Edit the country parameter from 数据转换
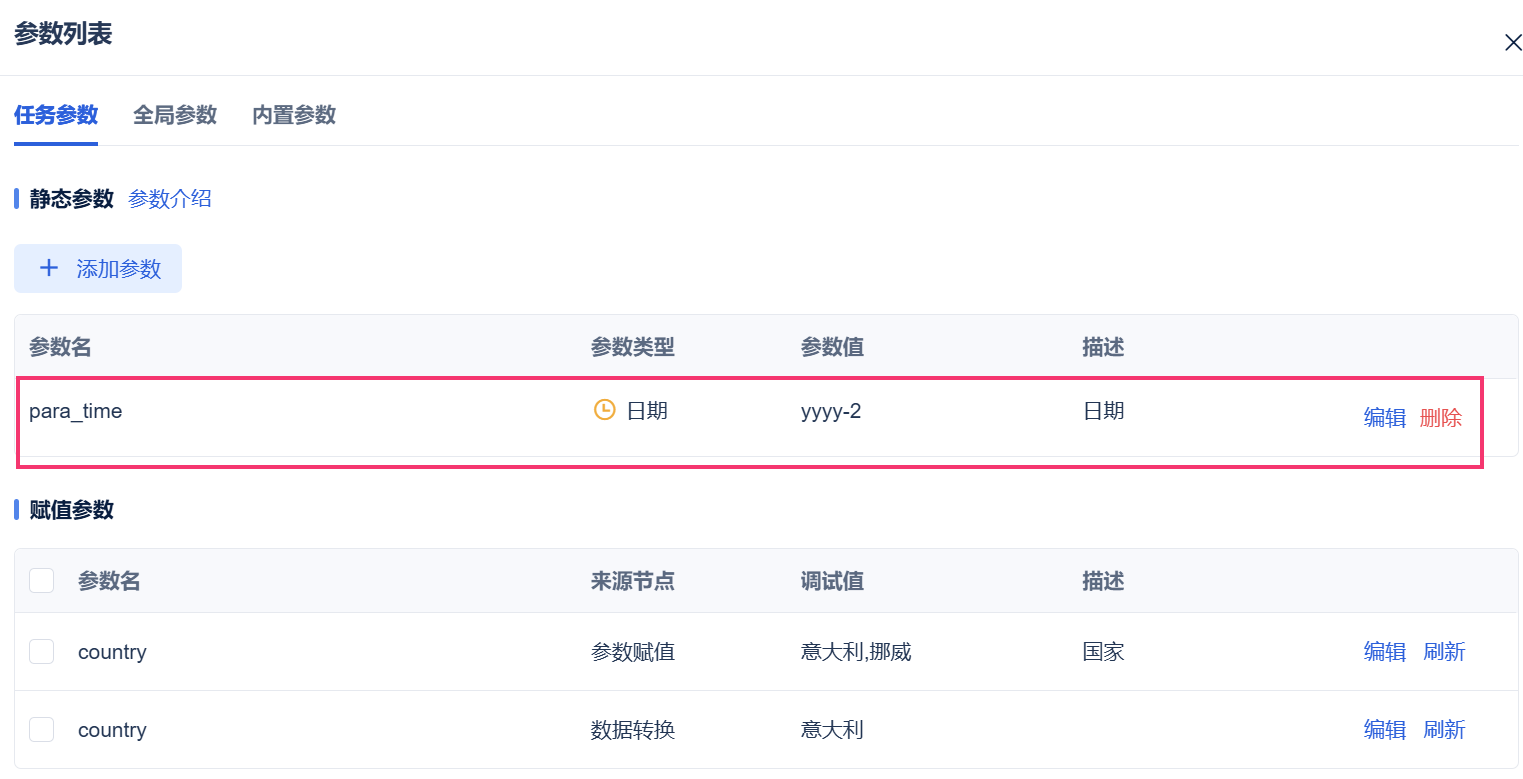Image resolution: width=1523 pixels, height=779 pixels. click(1385, 730)
